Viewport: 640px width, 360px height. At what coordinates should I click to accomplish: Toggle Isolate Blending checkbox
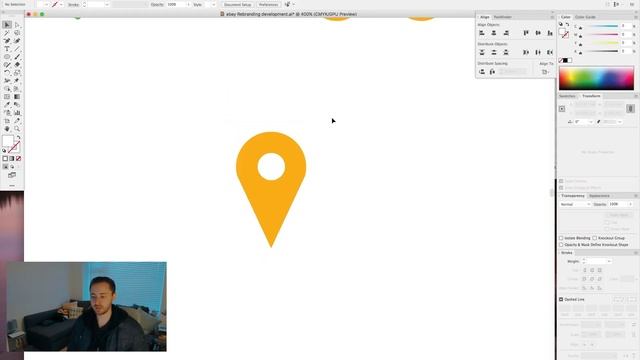point(561,238)
